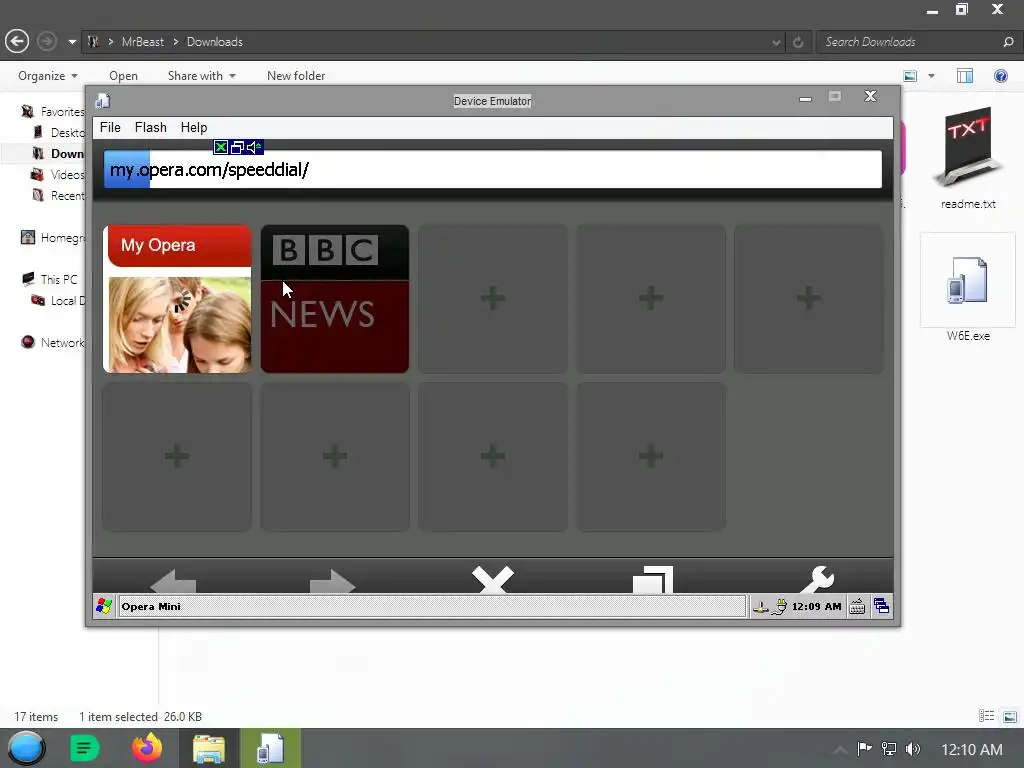
Task: Click the emulator network connection tray icon
Action: tap(760, 607)
